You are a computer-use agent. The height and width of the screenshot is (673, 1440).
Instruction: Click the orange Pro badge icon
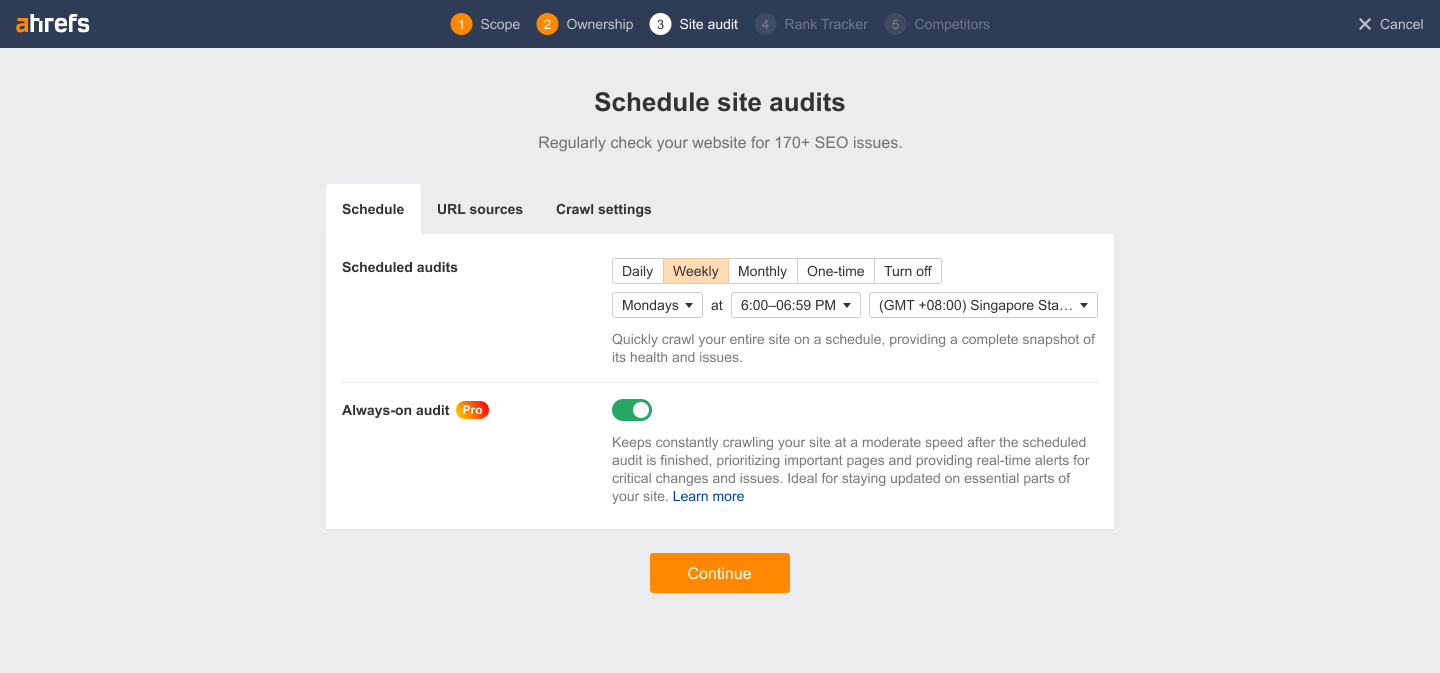[472, 409]
